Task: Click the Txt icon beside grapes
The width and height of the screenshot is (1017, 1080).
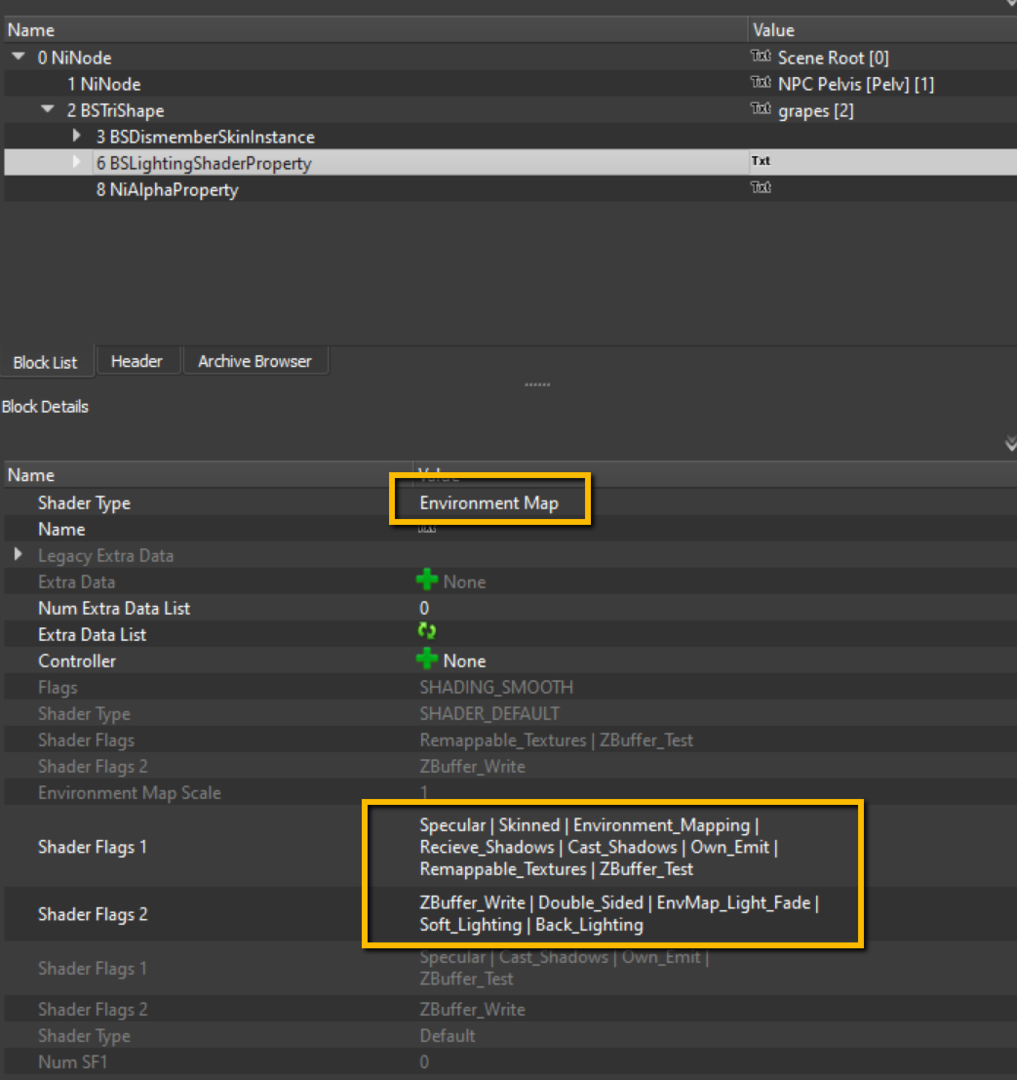Action: tap(761, 109)
